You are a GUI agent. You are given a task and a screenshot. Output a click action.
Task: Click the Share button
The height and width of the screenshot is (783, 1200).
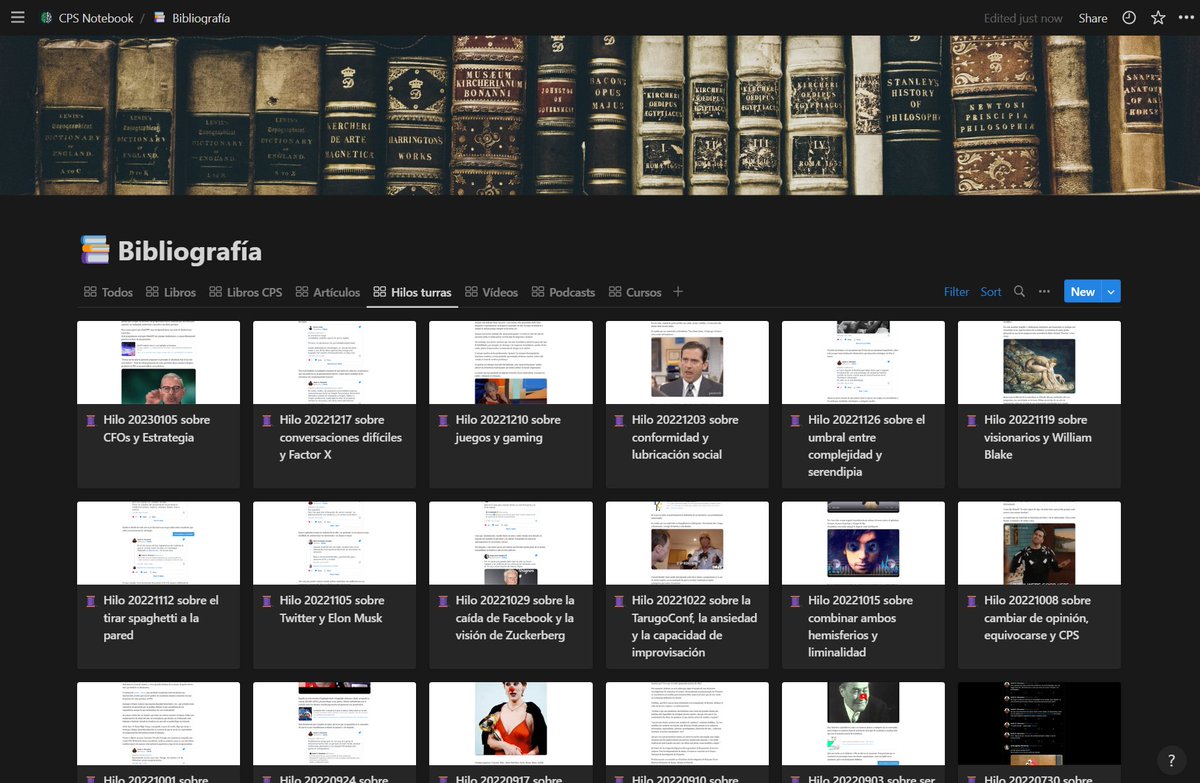pyautogui.click(x=1093, y=18)
